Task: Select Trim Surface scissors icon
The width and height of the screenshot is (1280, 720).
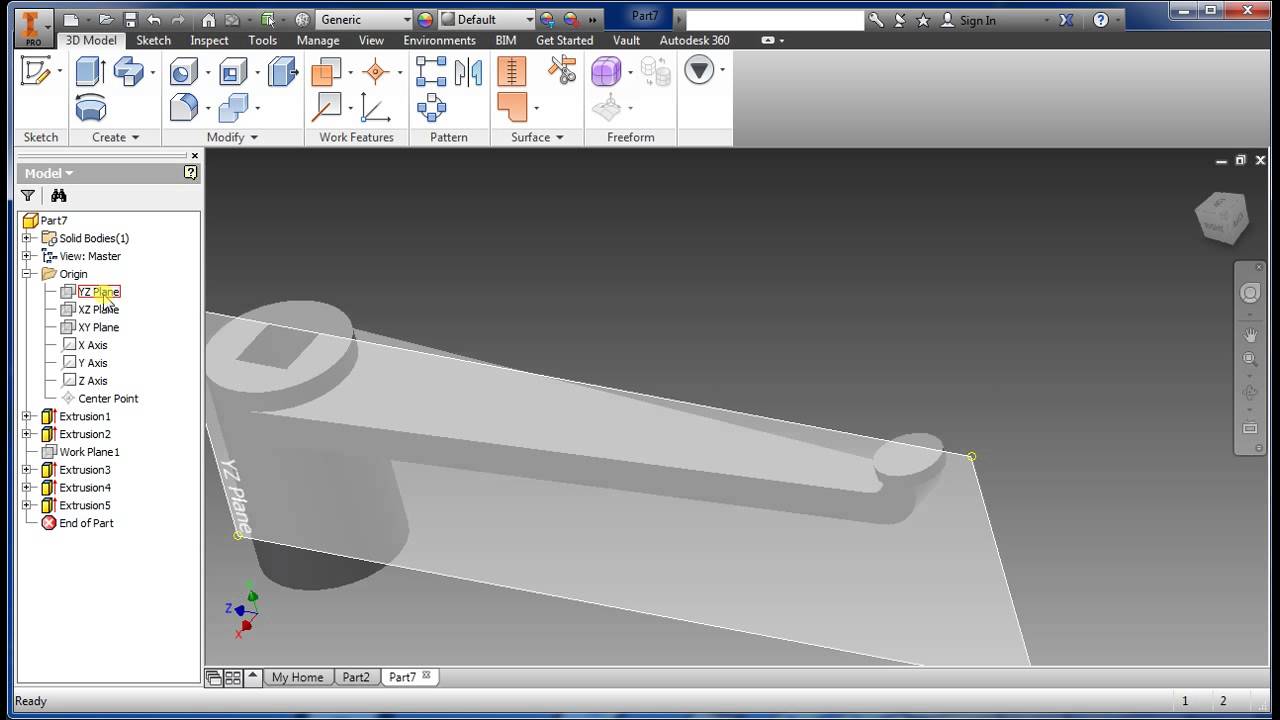Action: click(x=562, y=71)
